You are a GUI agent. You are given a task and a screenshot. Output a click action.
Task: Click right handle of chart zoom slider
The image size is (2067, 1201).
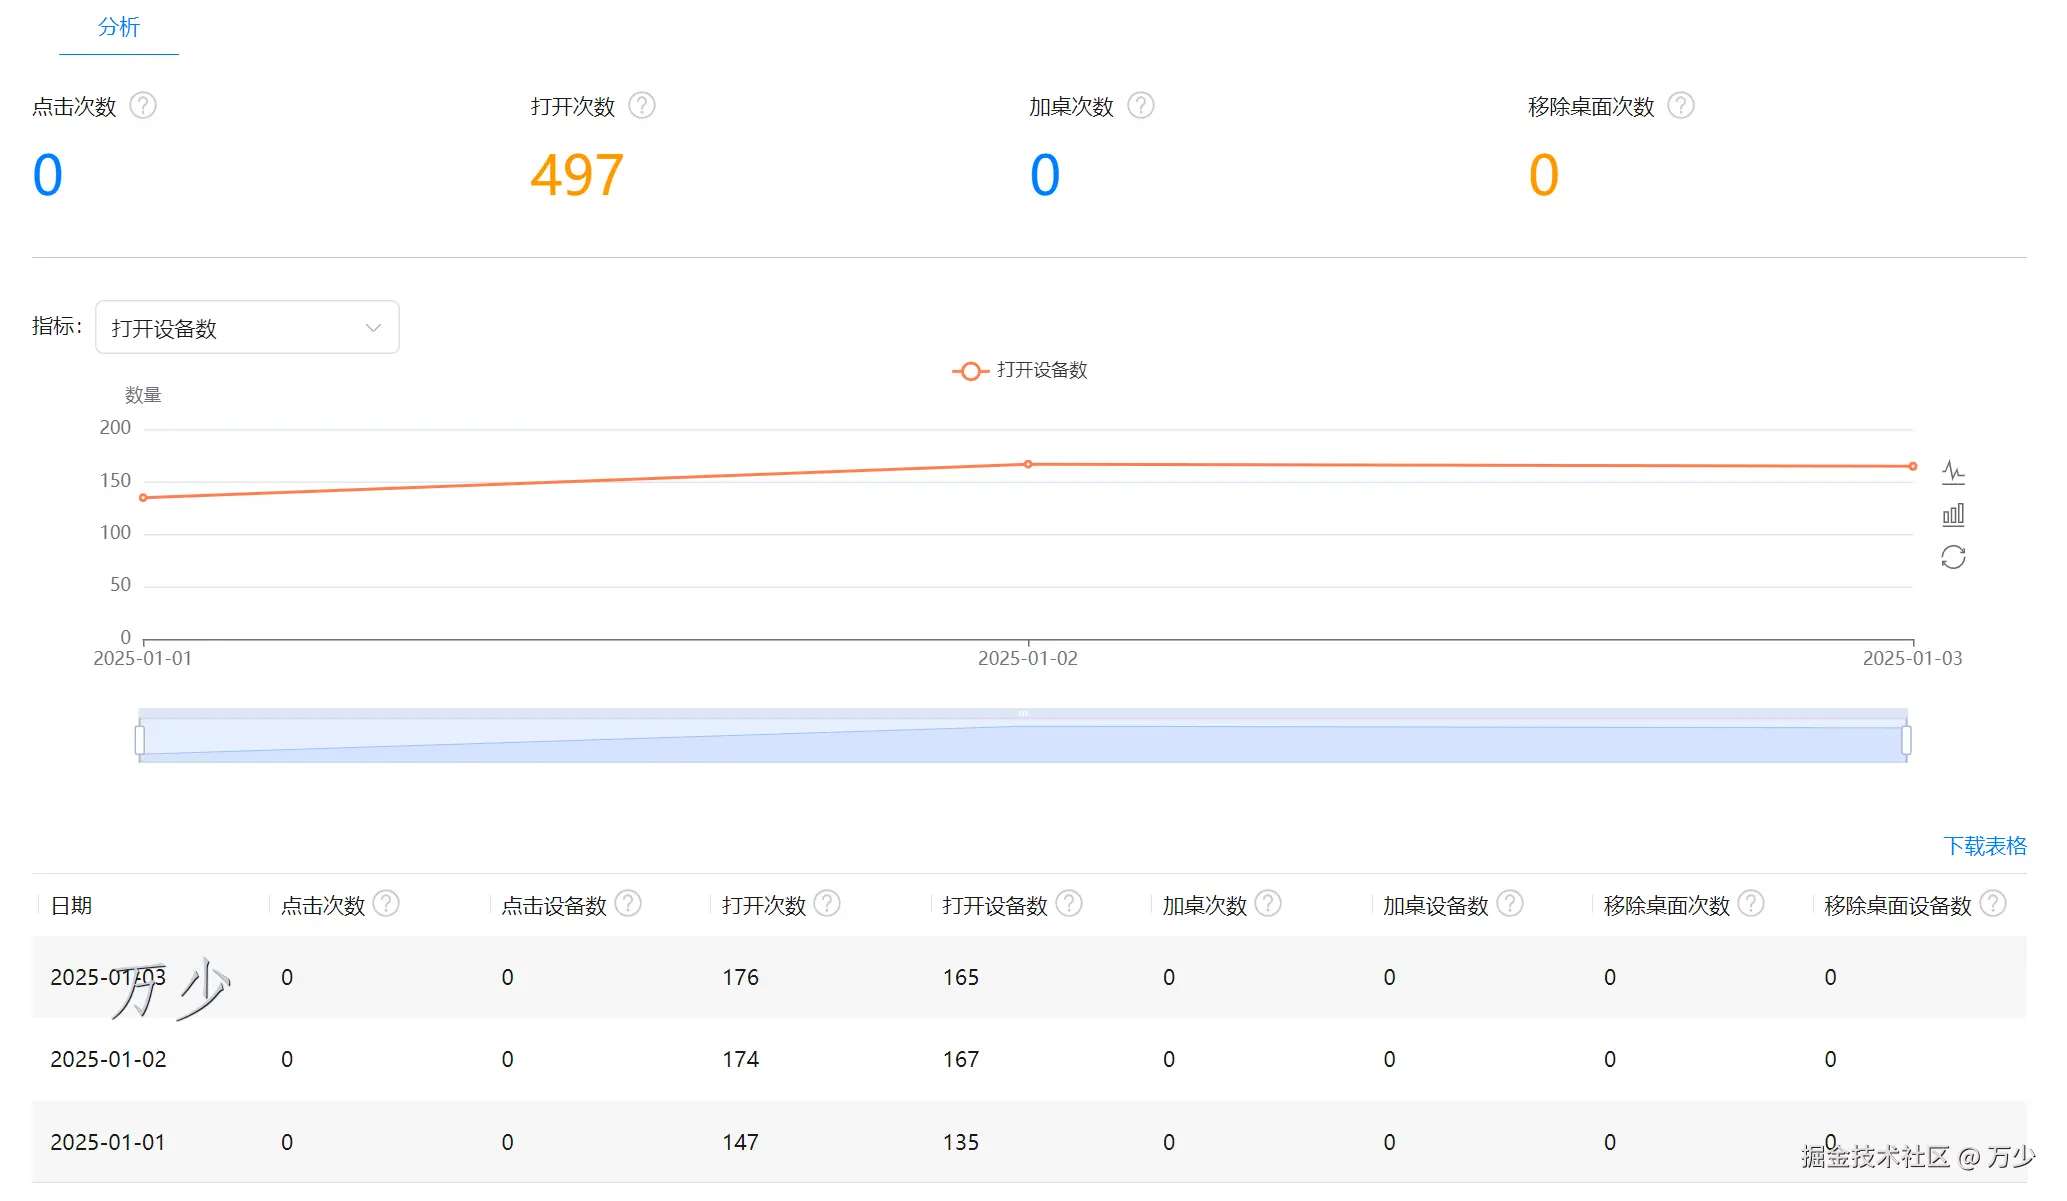[1906, 740]
